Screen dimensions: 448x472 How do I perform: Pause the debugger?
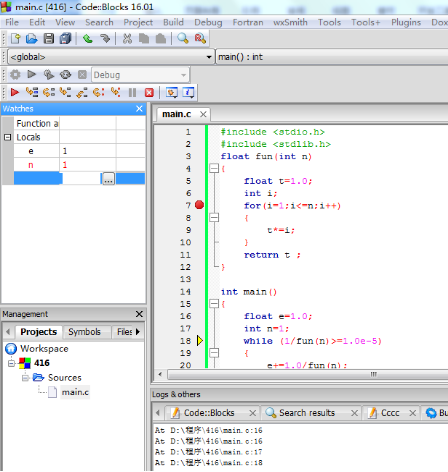tap(132, 92)
